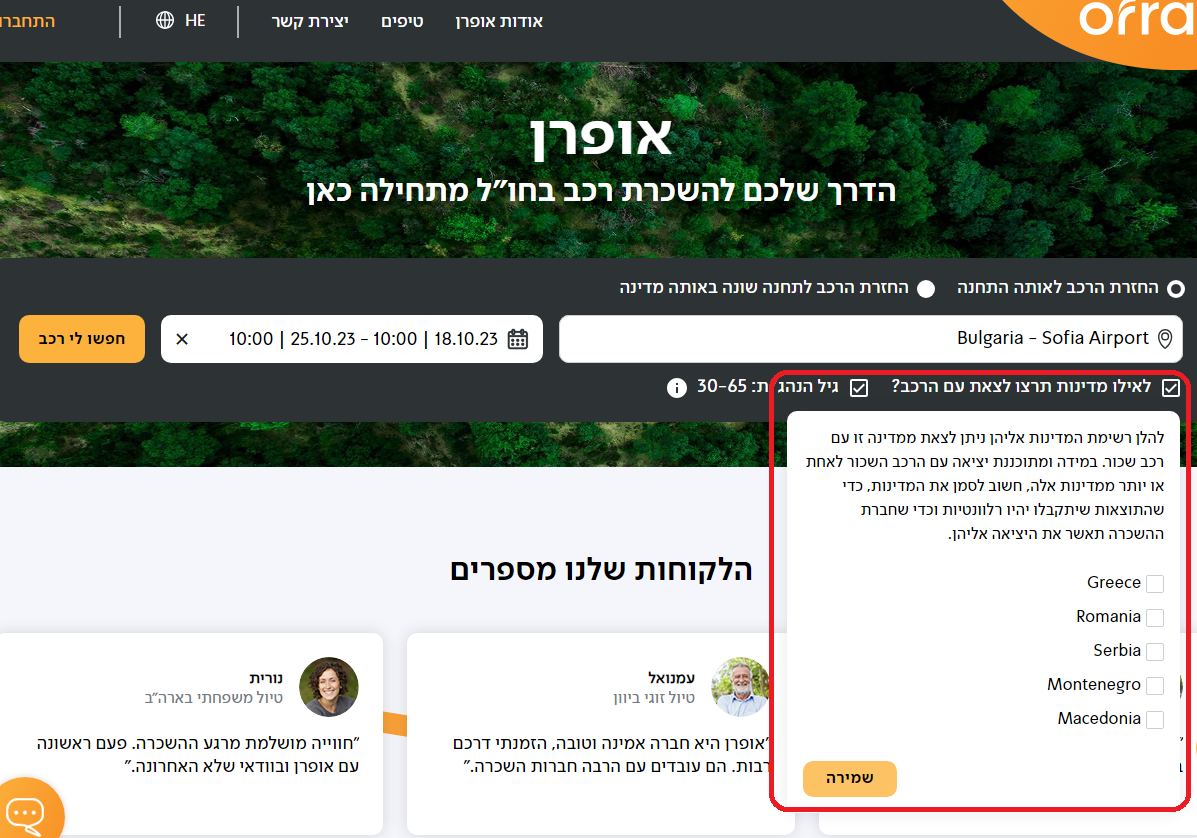This screenshot has width=1197, height=838.
Task: Click the globe language icon
Action: (x=165, y=21)
